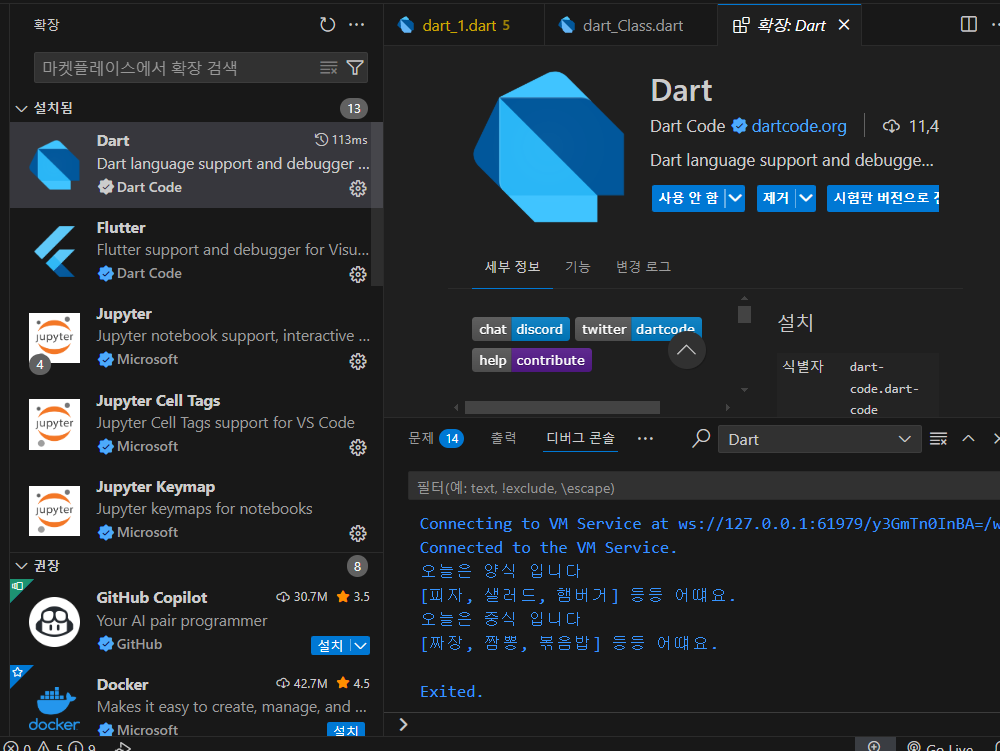The height and width of the screenshot is (751, 1000).
Task: Switch to the 문제 panel tab
Action: click(x=435, y=439)
